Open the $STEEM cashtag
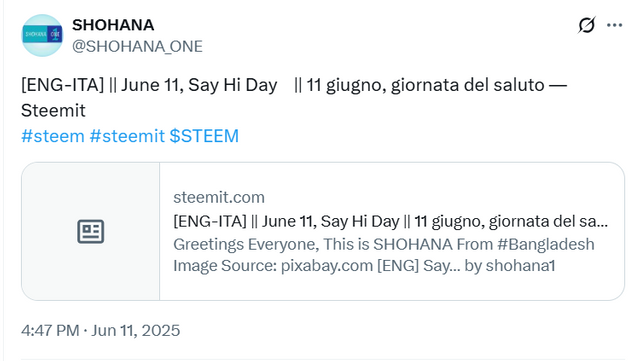This screenshot has height=361, width=640. pos(204,136)
